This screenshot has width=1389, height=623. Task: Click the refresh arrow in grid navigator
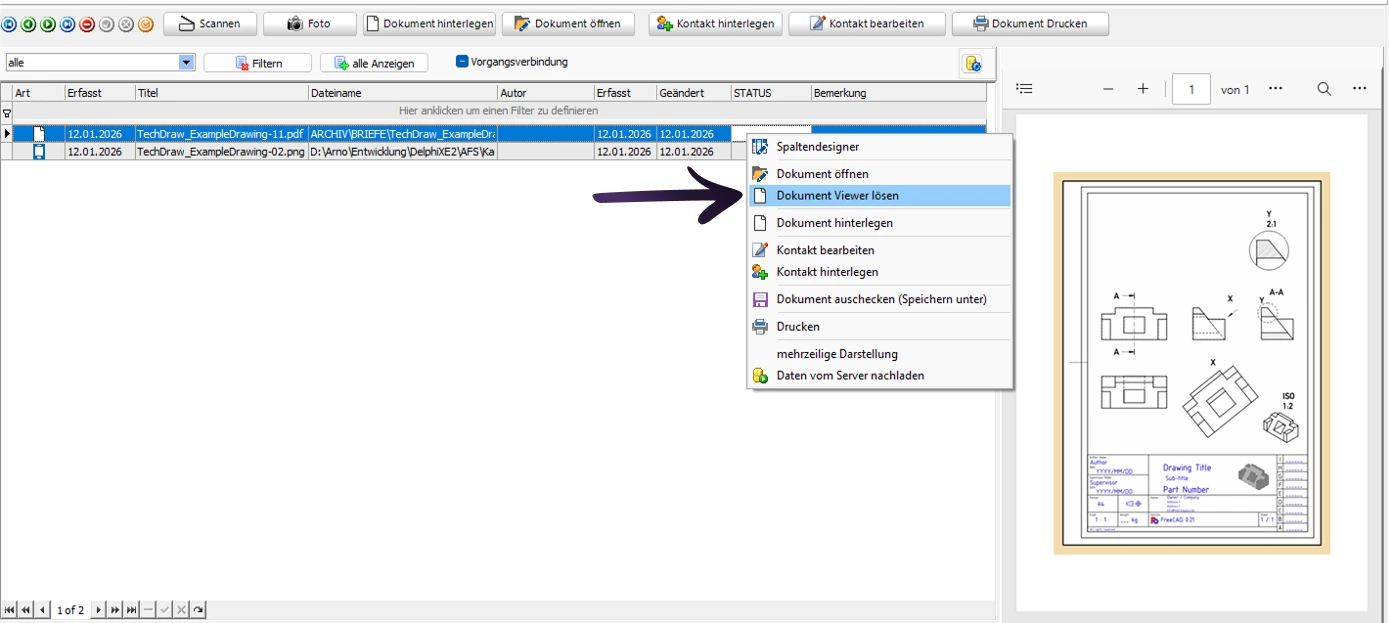point(198,610)
